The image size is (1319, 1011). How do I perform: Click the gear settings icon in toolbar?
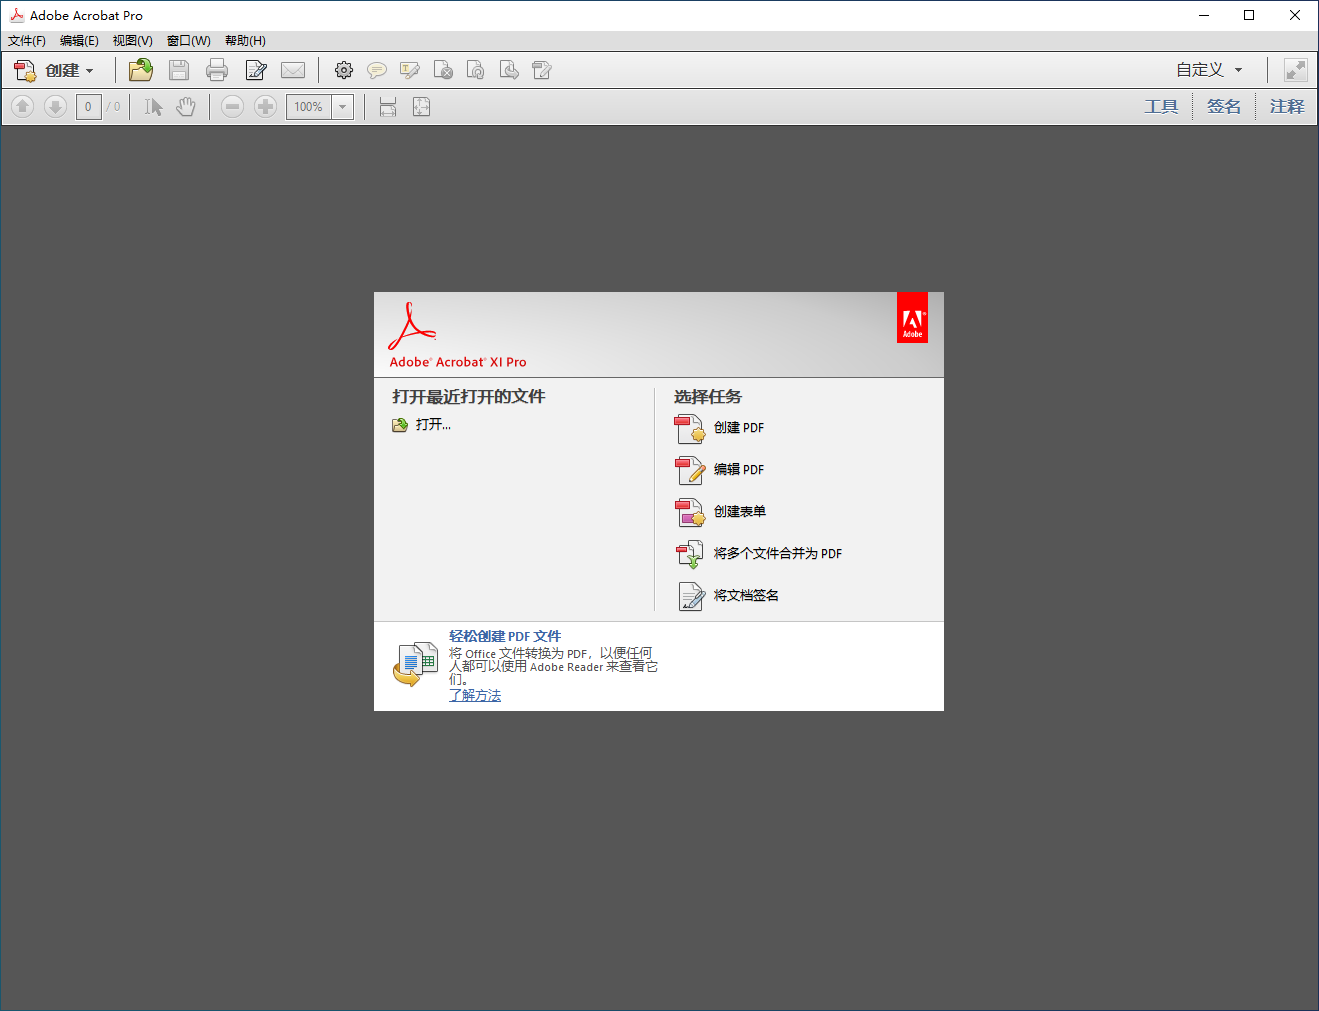point(344,70)
